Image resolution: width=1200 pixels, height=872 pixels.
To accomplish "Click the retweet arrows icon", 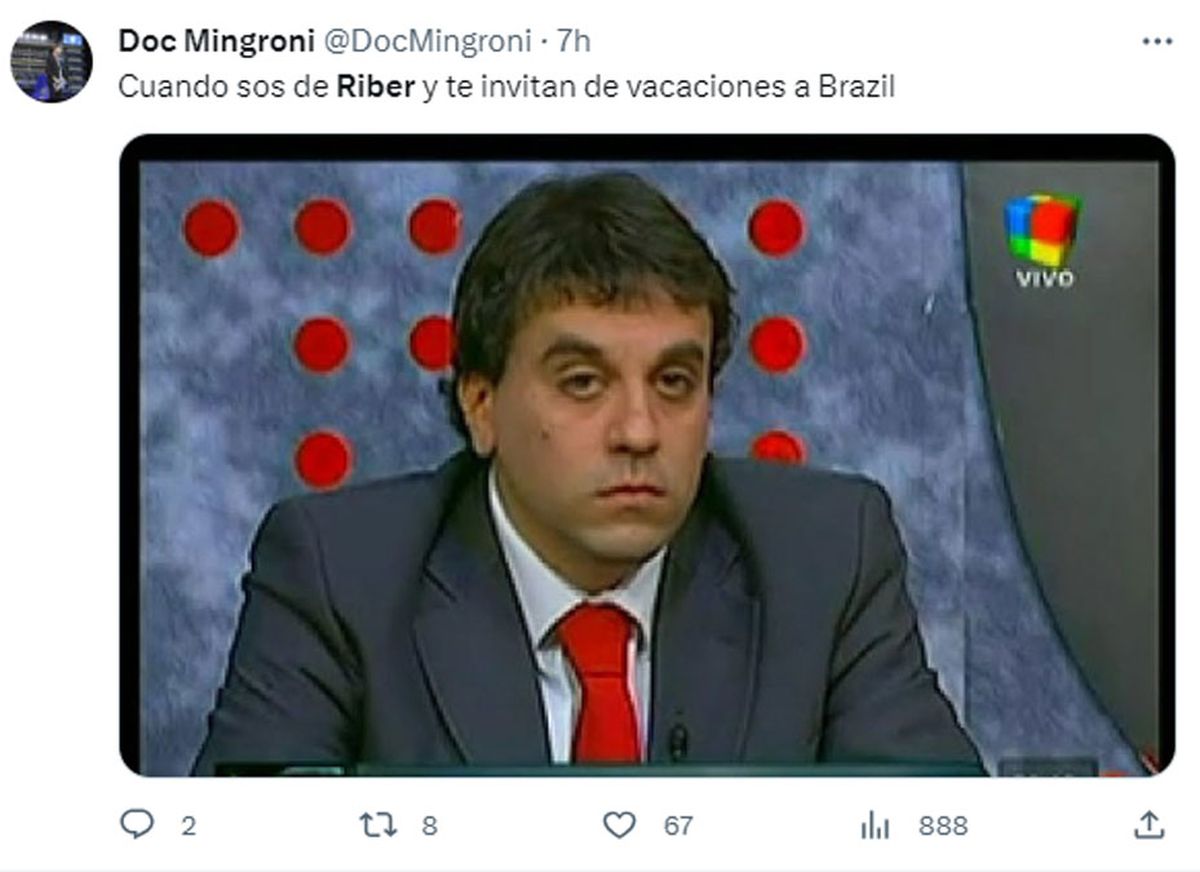I will pos(379,825).
